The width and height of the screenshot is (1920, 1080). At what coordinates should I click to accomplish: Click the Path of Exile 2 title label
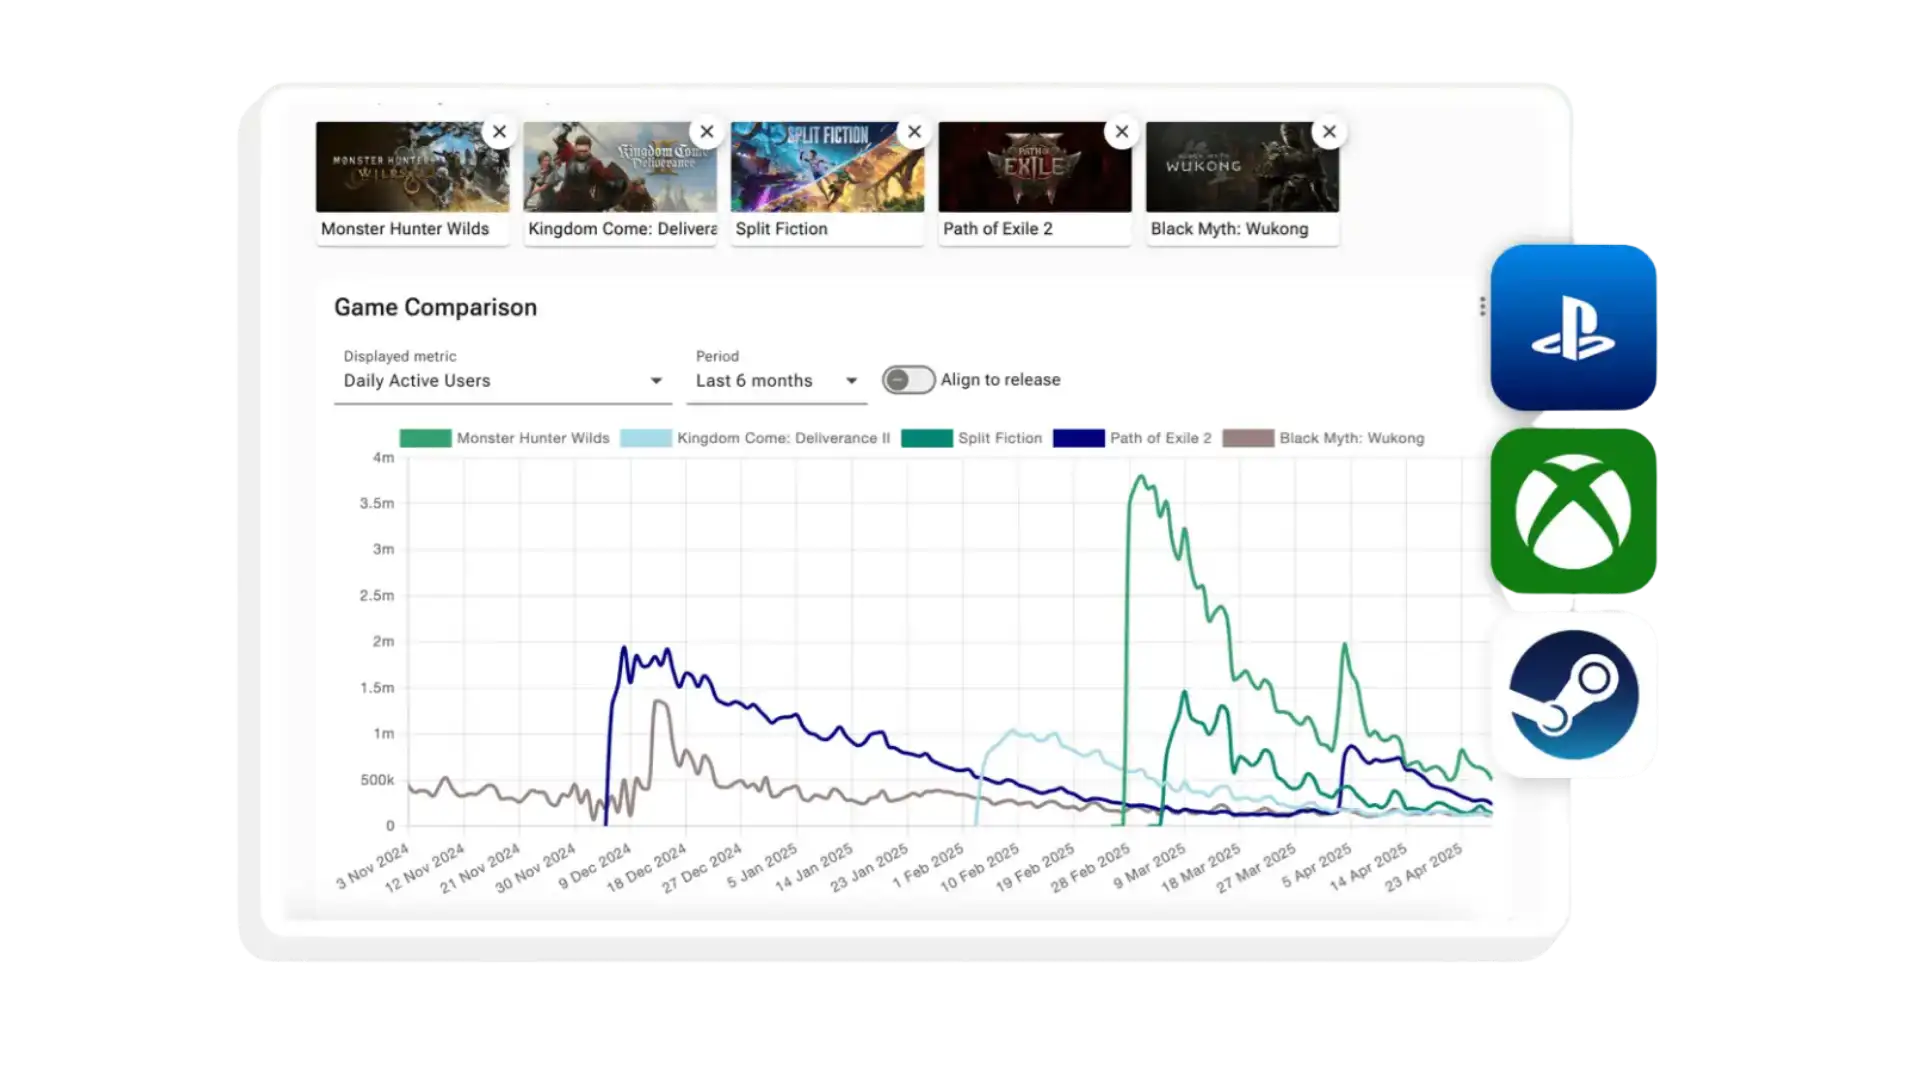(998, 229)
